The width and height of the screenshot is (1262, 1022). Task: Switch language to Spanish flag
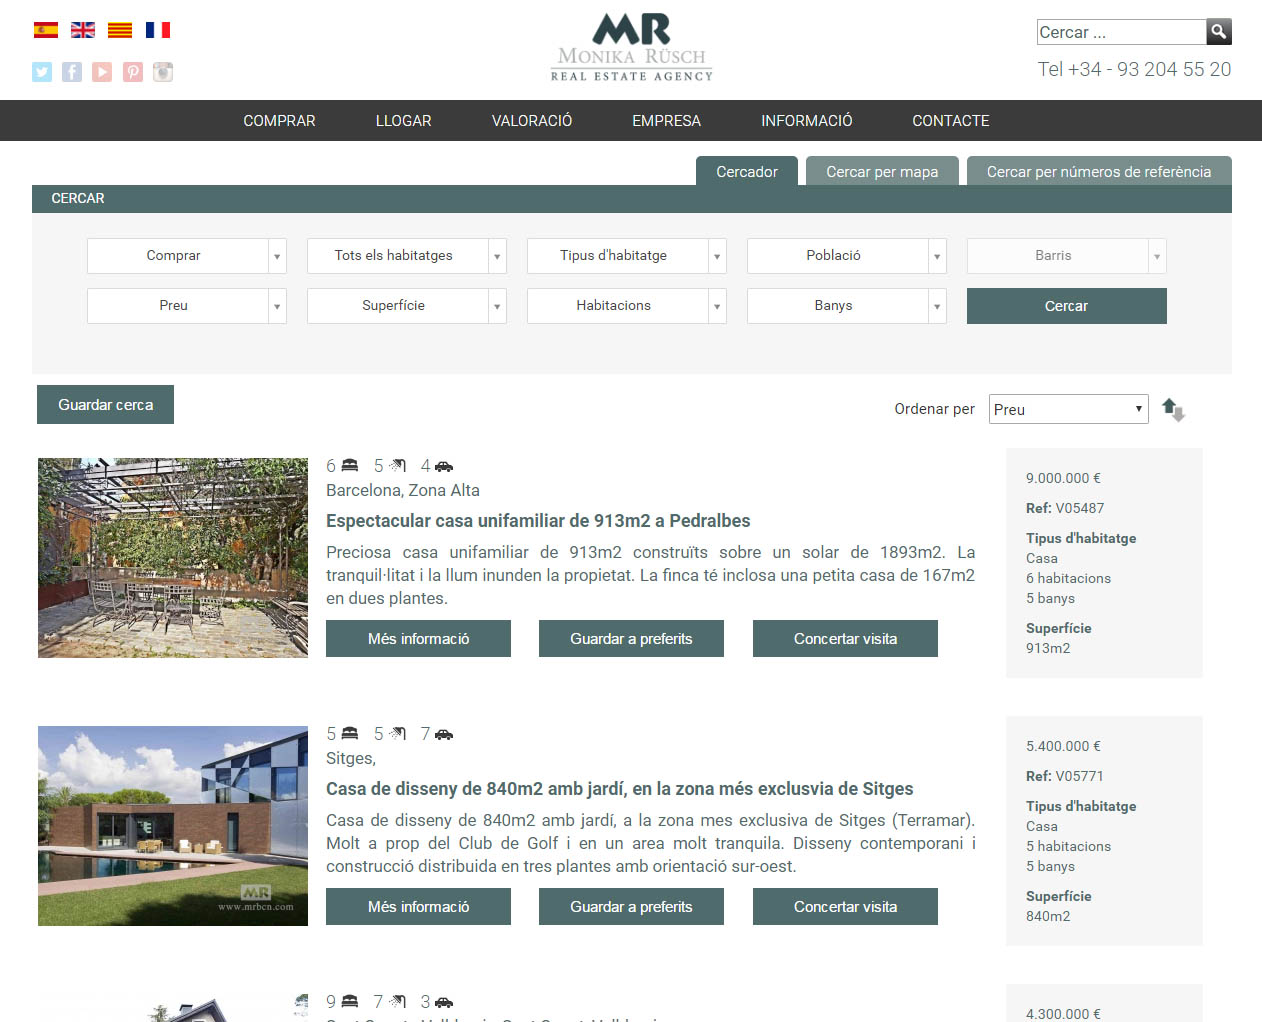click(46, 30)
